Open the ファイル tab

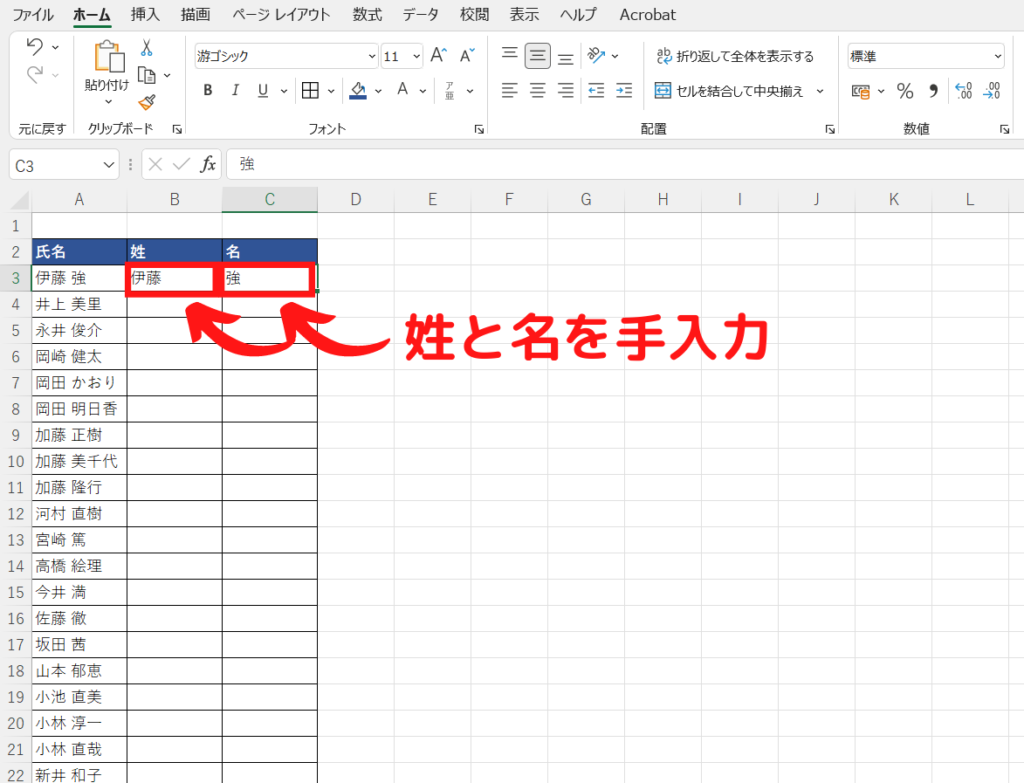pos(33,14)
